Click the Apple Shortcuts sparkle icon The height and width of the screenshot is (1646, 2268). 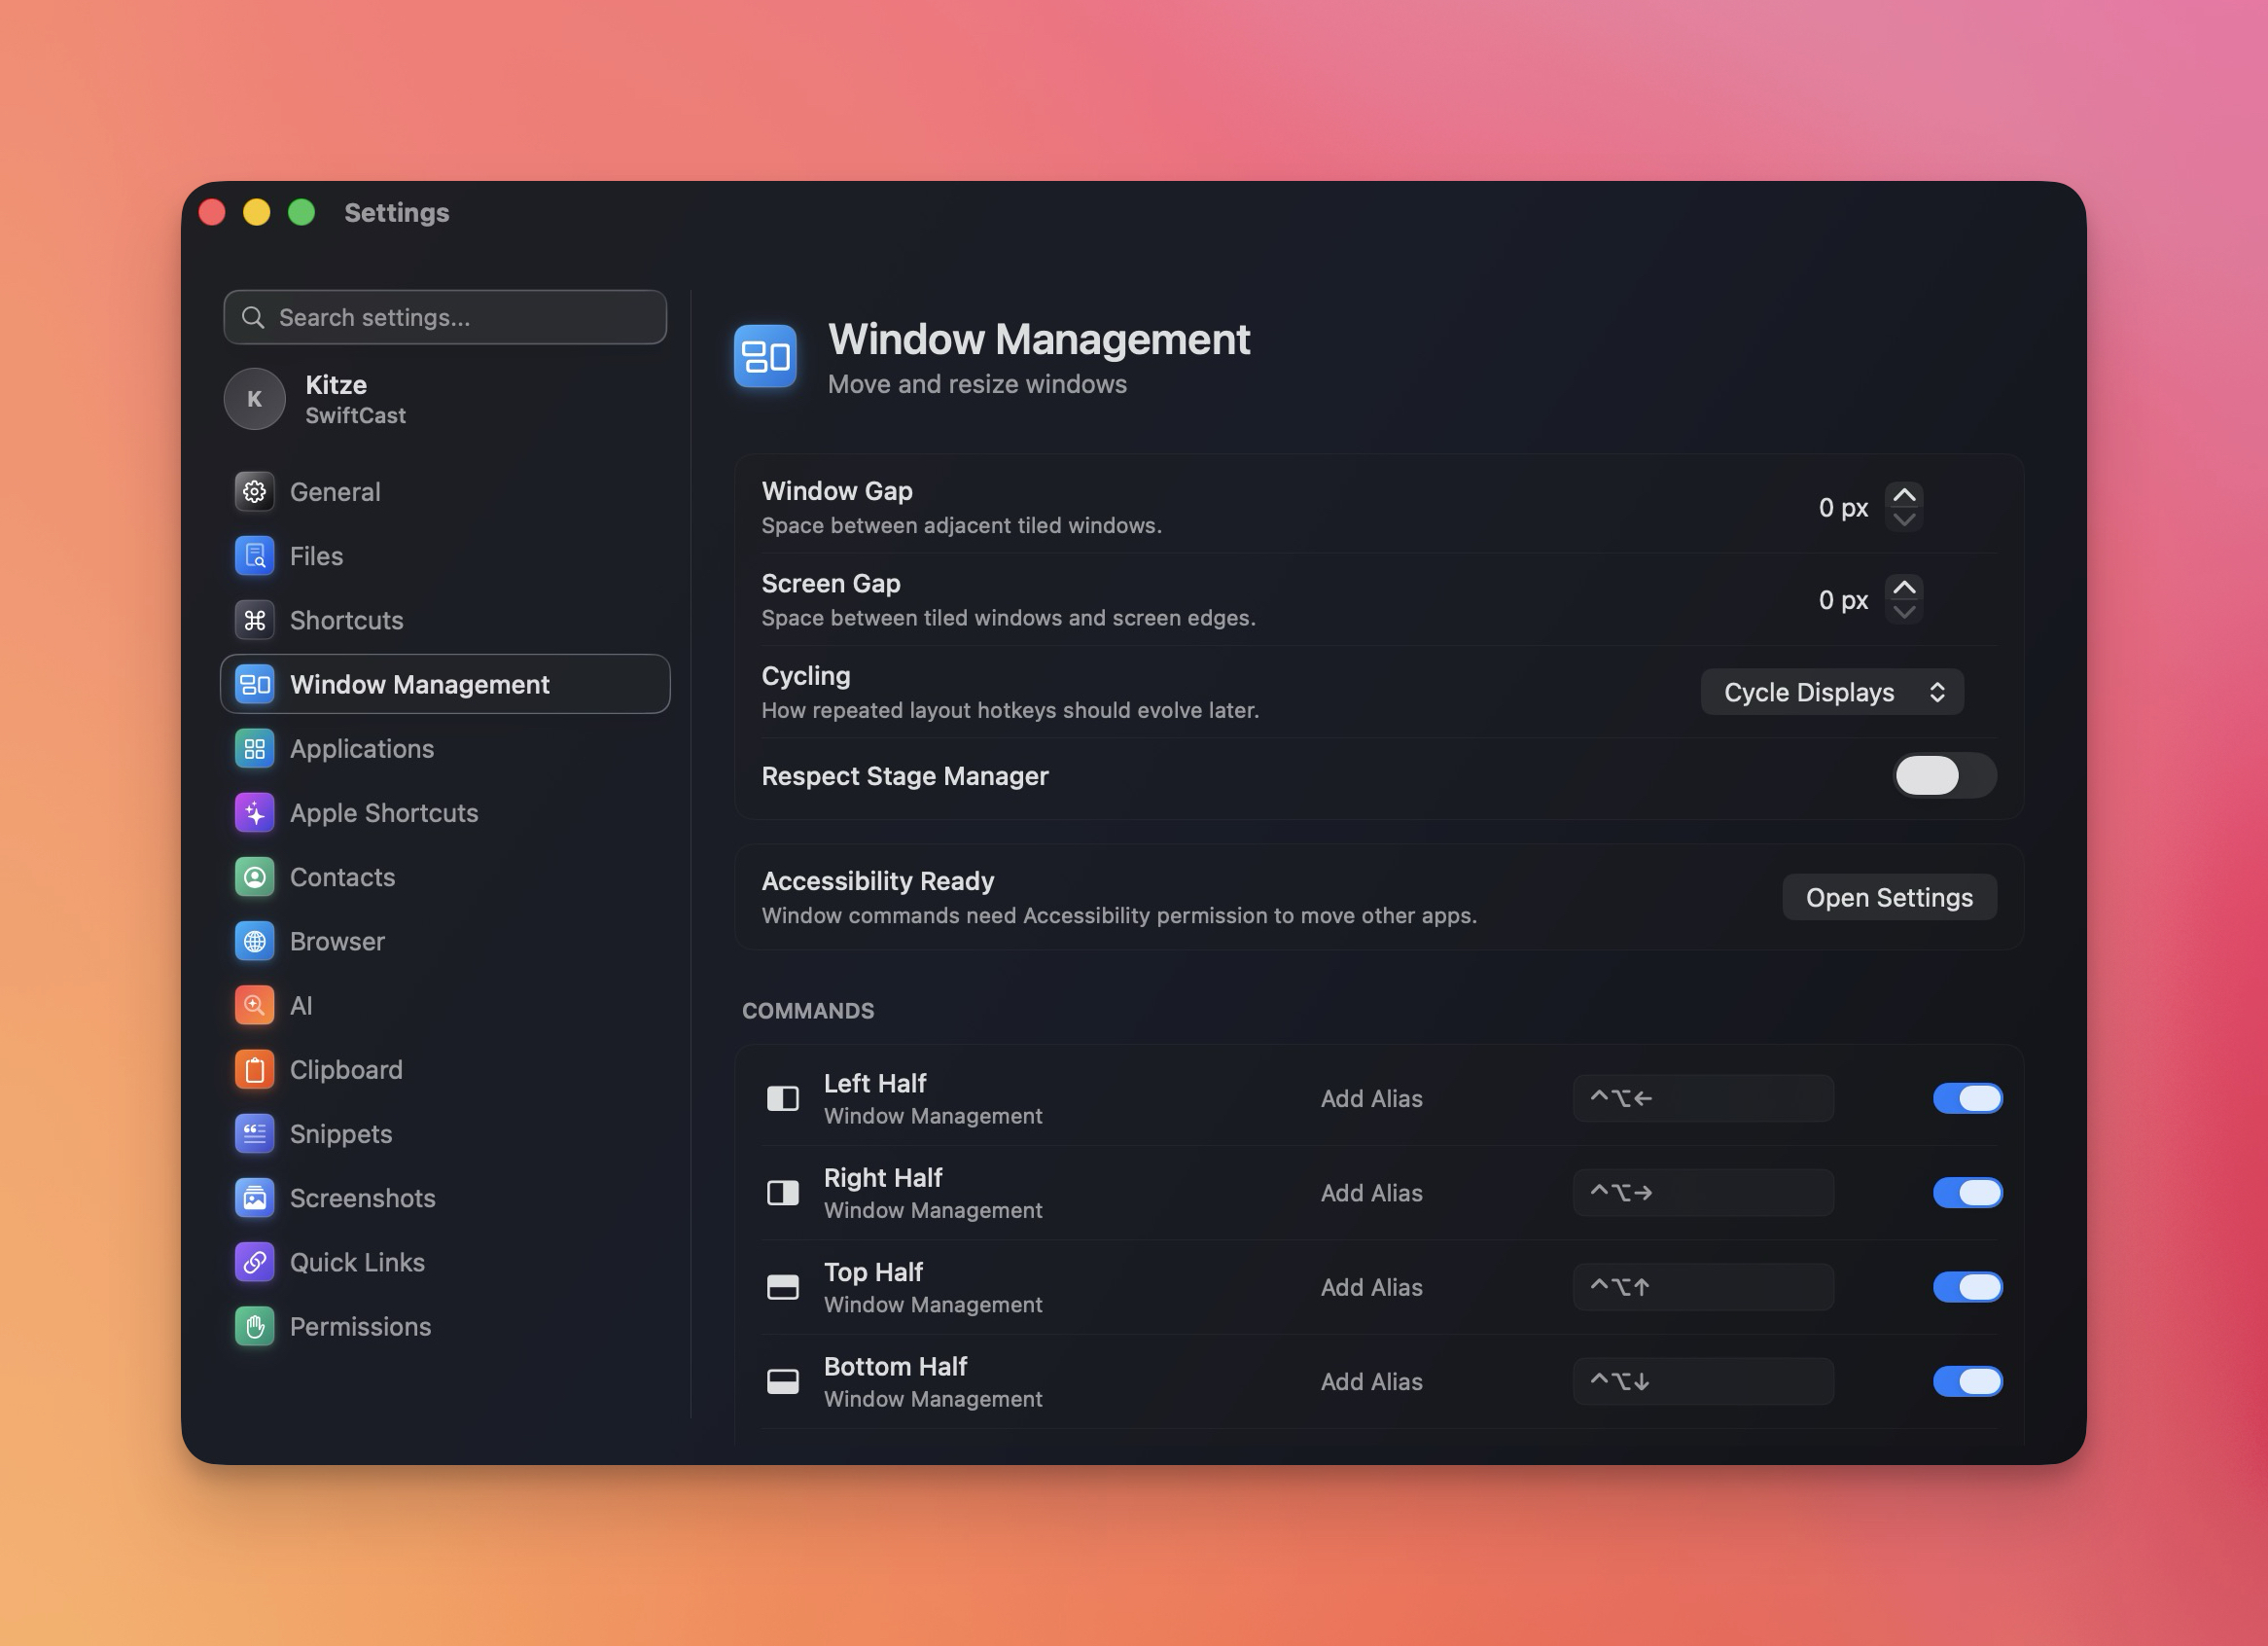[x=254, y=812]
